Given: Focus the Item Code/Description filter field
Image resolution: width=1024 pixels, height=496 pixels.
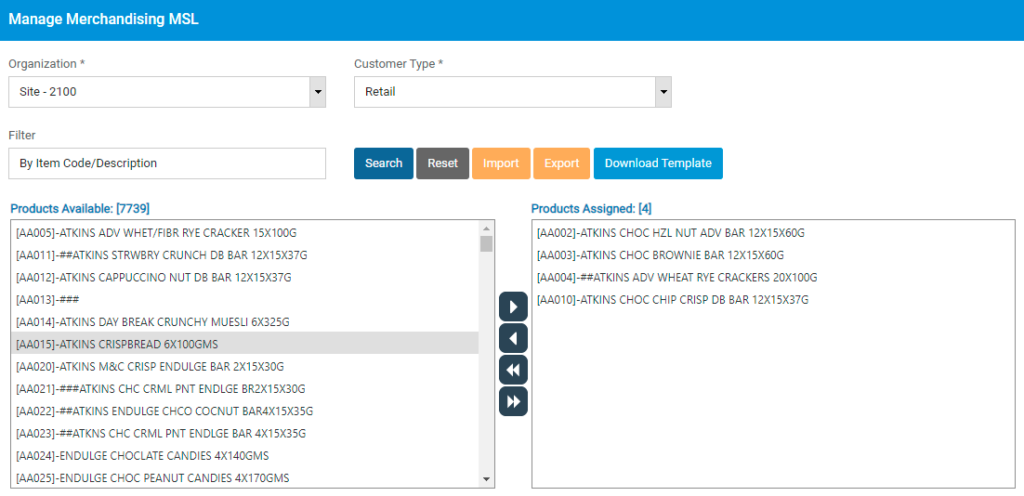Looking at the screenshot, I should pyautogui.click(x=167, y=163).
